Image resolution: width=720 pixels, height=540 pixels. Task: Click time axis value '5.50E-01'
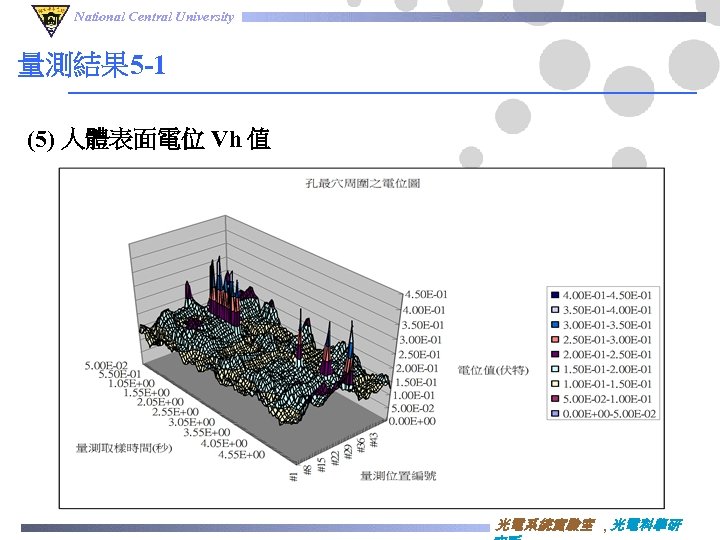[120, 374]
